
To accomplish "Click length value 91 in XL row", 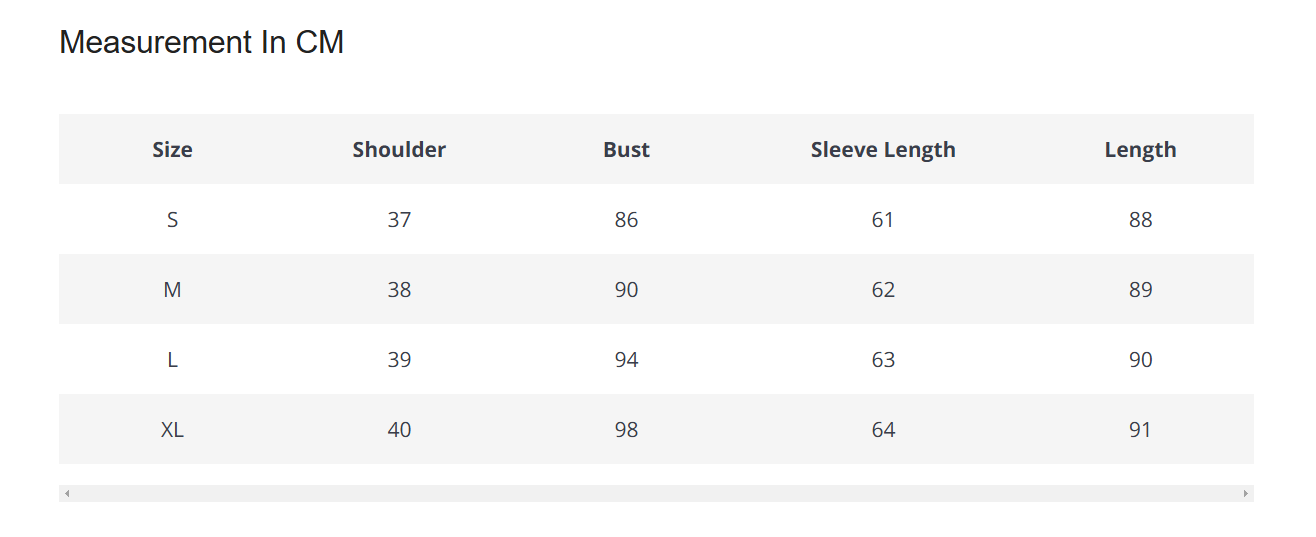I will pyautogui.click(x=1140, y=430).
